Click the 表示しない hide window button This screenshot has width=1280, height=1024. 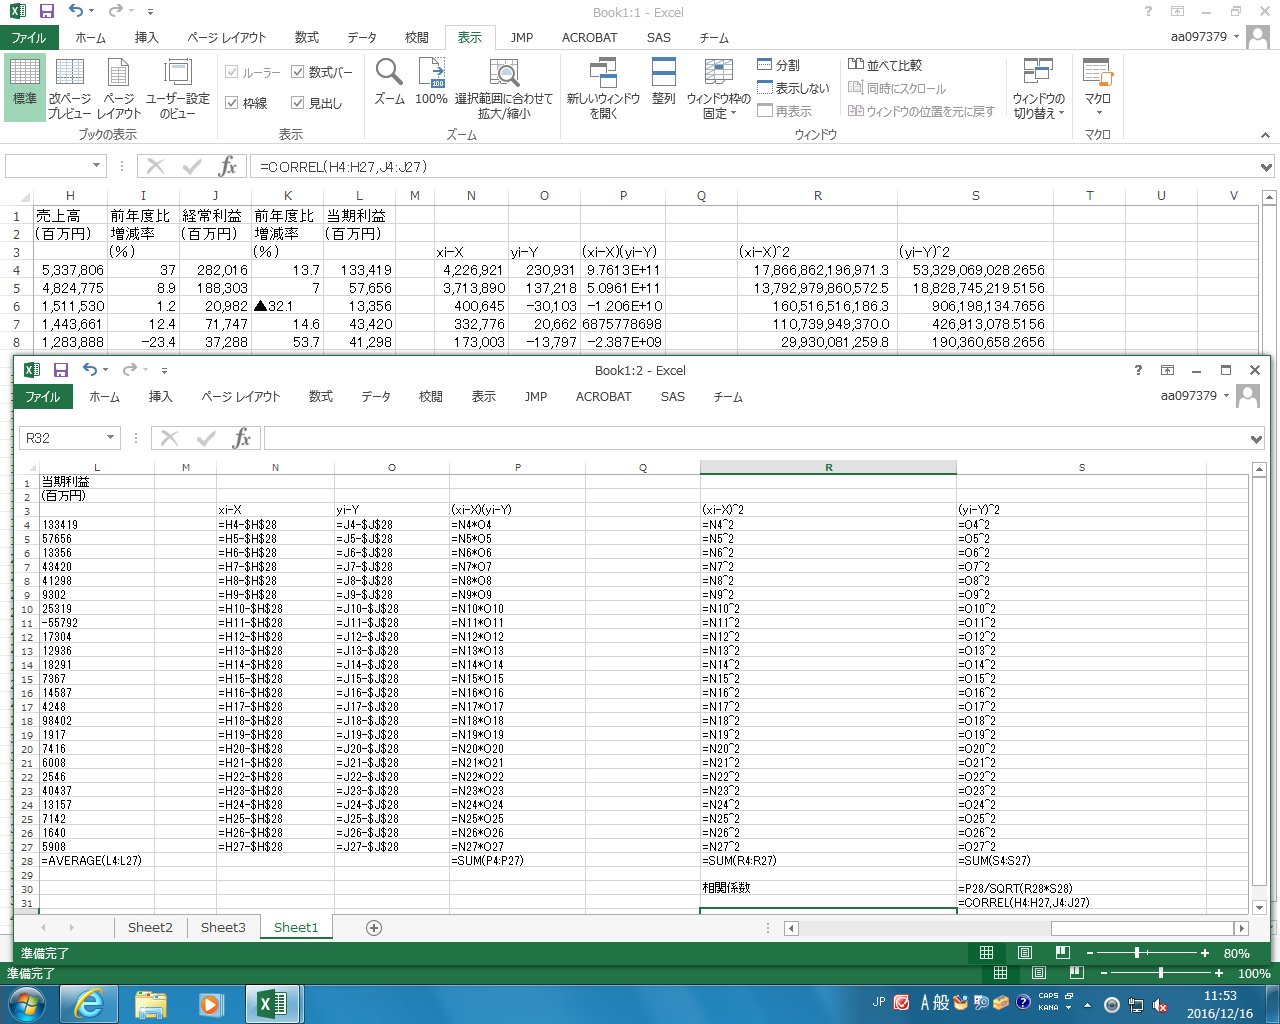coord(793,88)
